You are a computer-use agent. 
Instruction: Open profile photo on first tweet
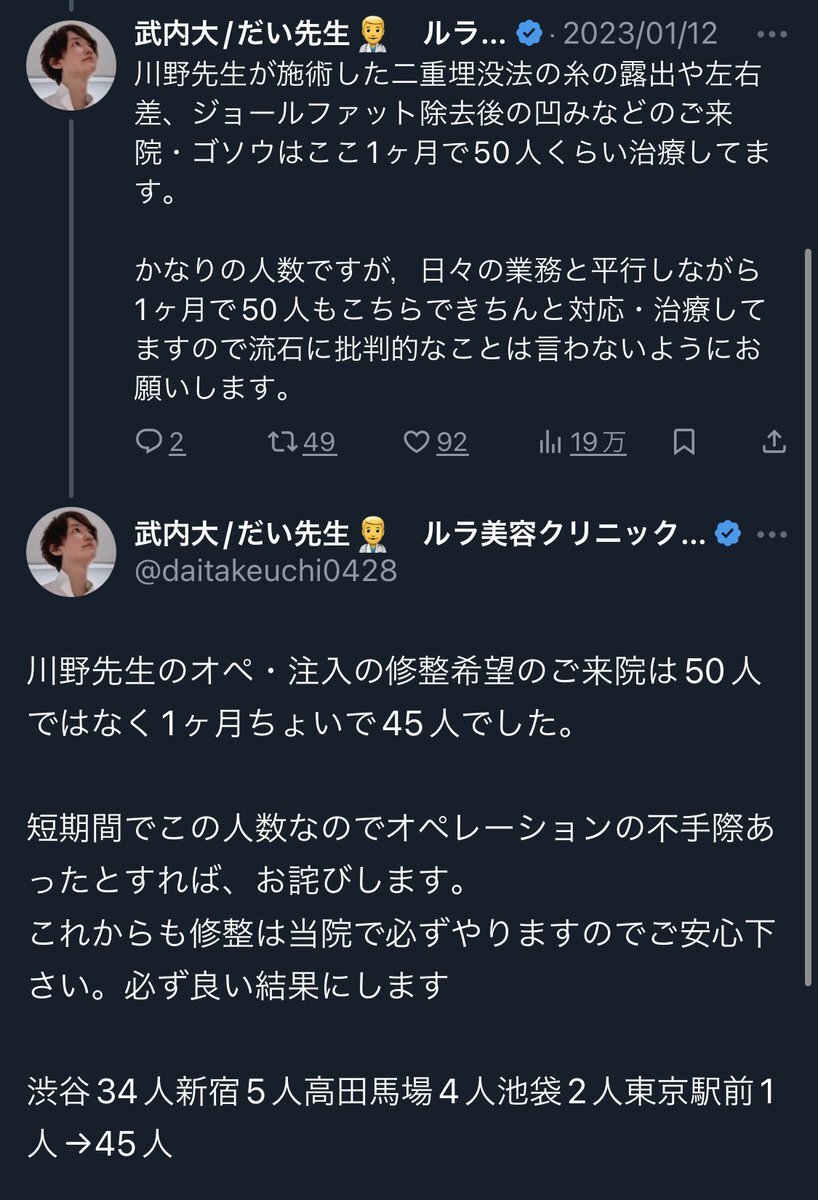pyautogui.click(x=71, y=64)
